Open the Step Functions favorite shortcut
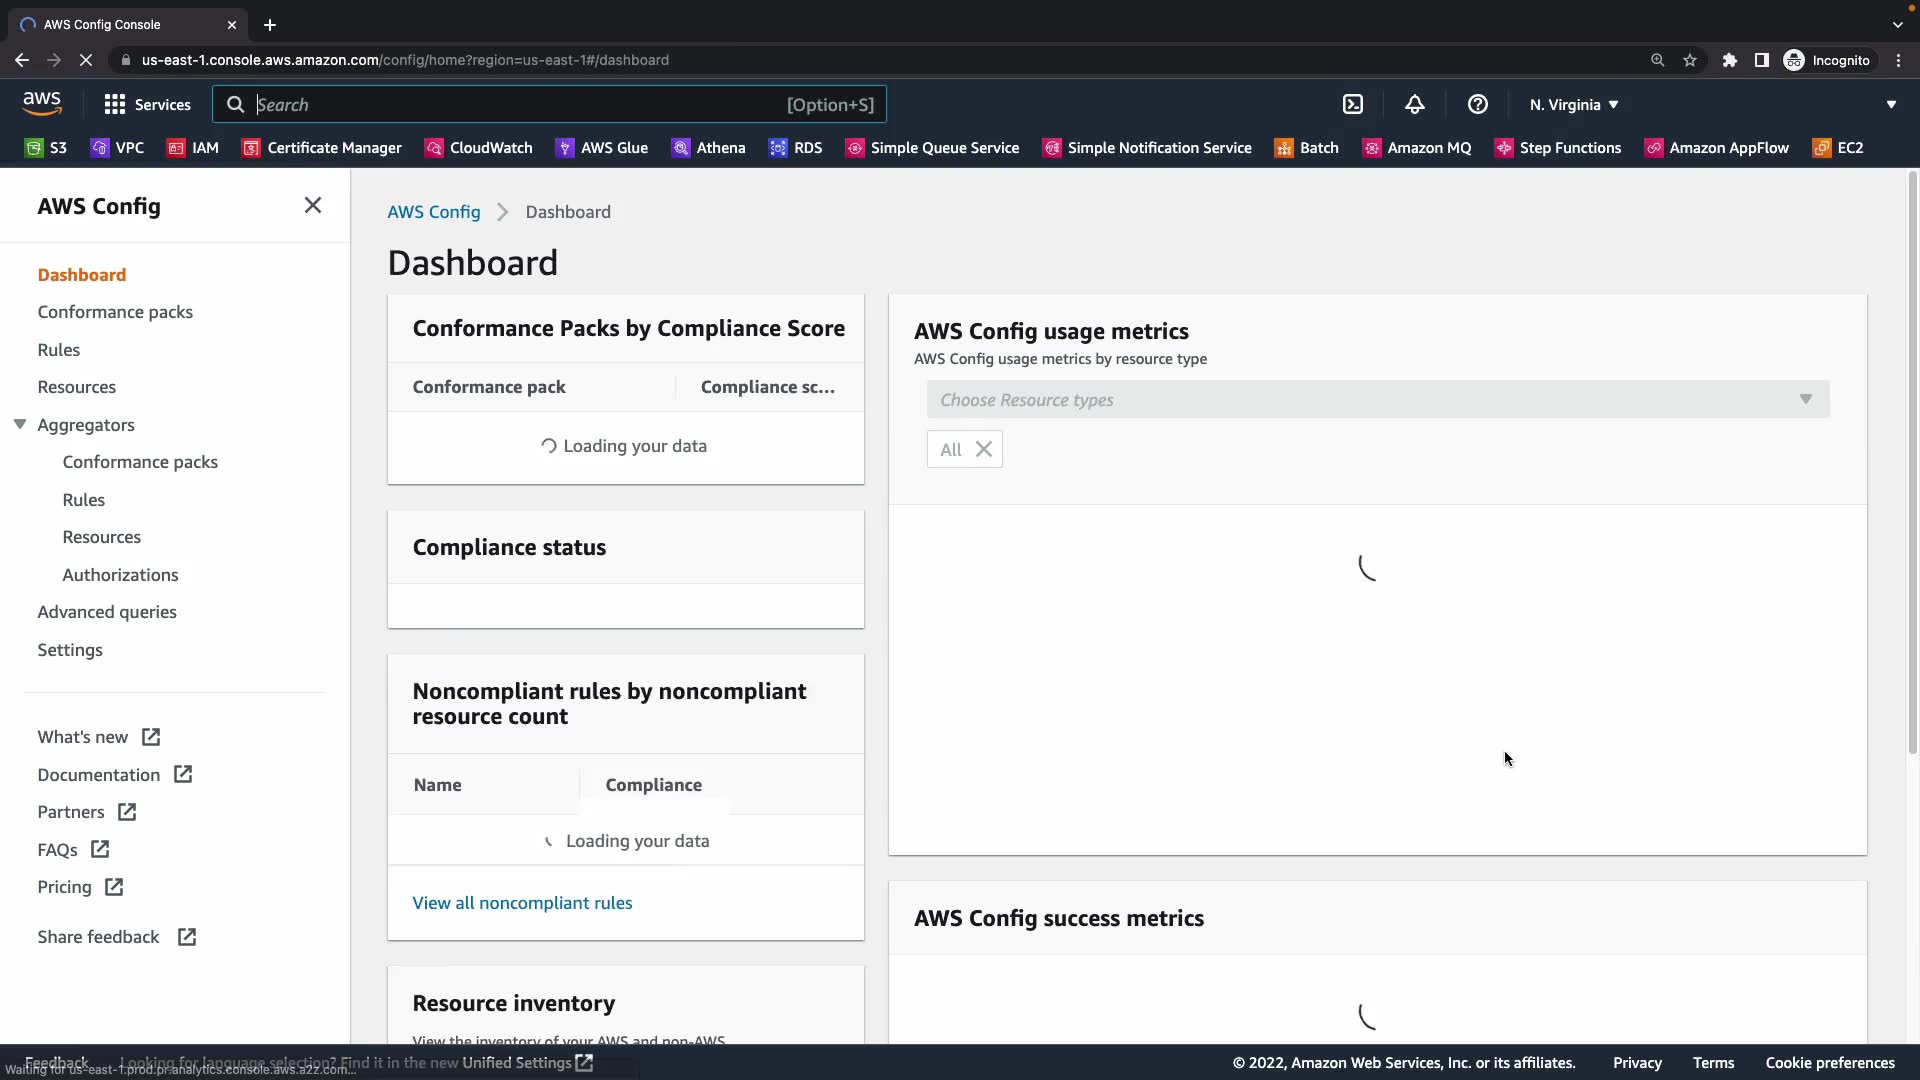1920x1080 pixels. 1558,148
